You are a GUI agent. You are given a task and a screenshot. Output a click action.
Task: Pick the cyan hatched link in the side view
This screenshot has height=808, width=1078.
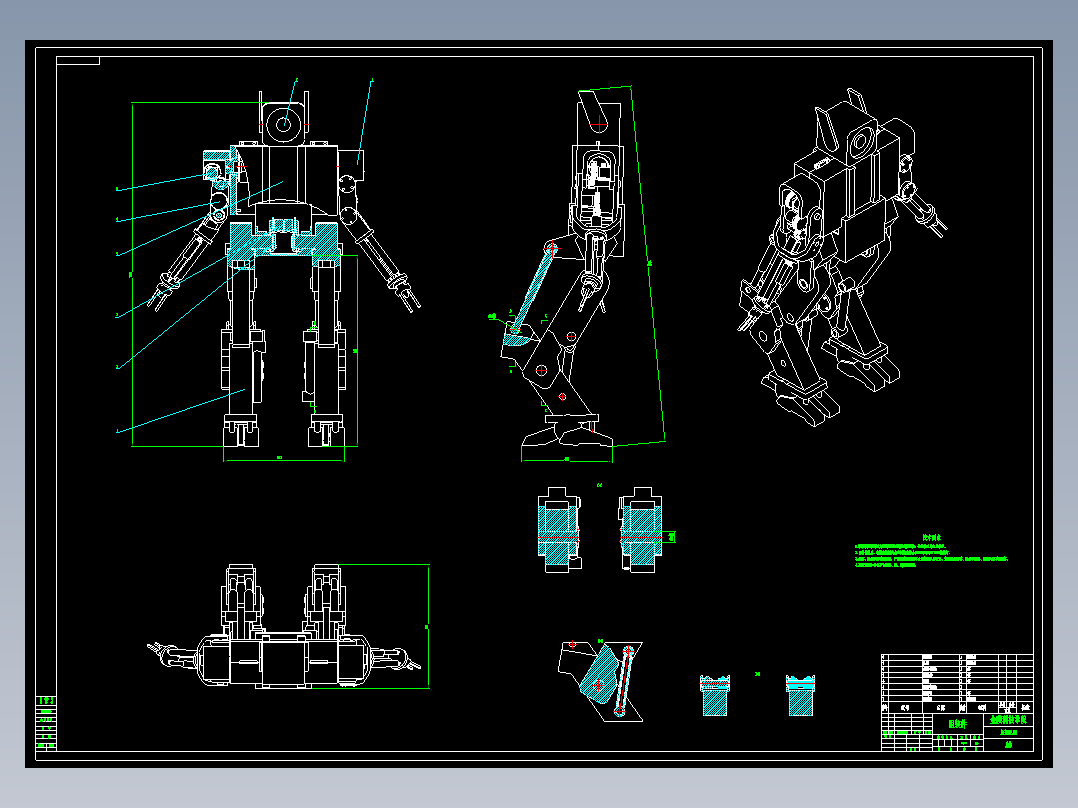click(x=533, y=290)
